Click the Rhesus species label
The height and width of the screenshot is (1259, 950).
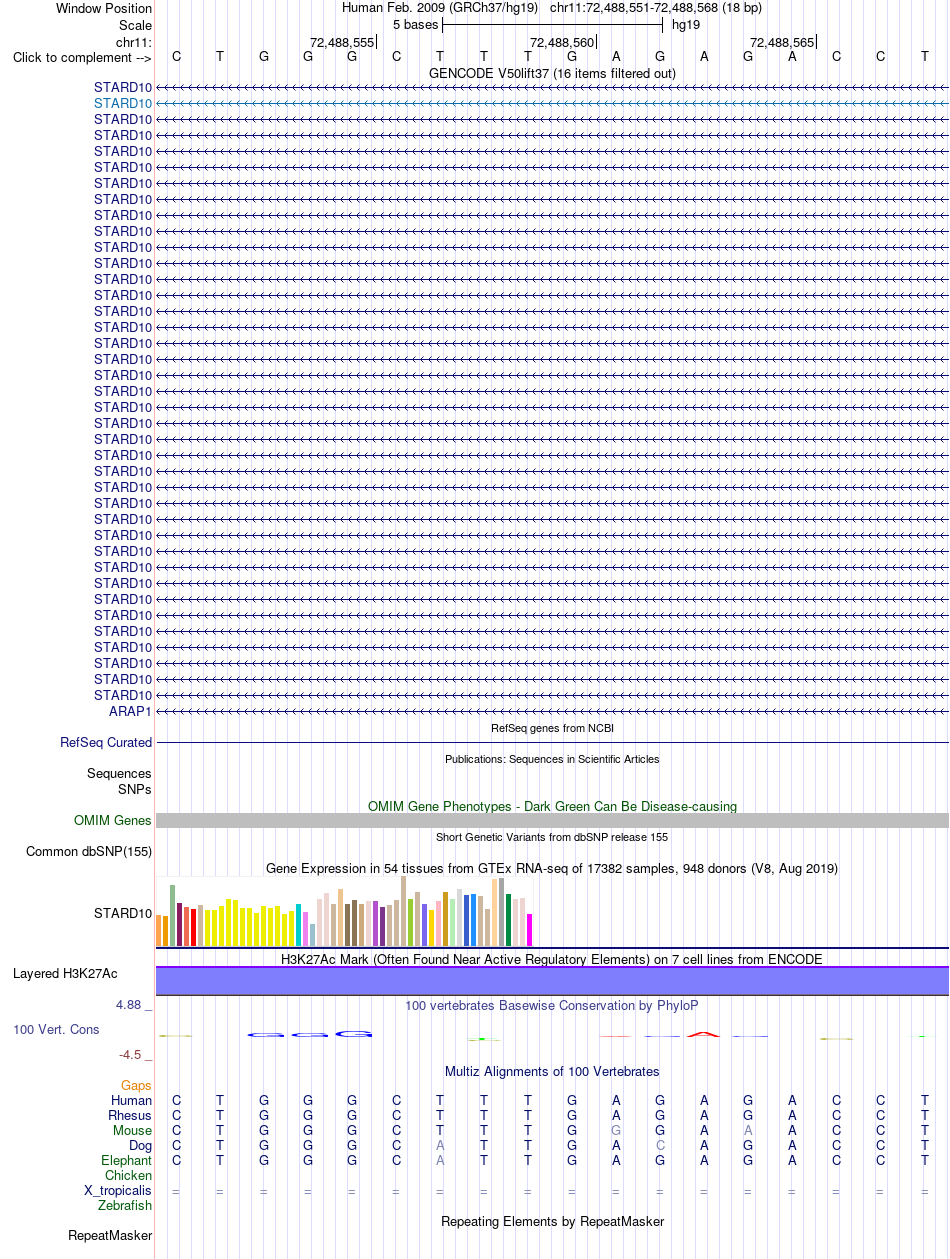click(x=130, y=1116)
